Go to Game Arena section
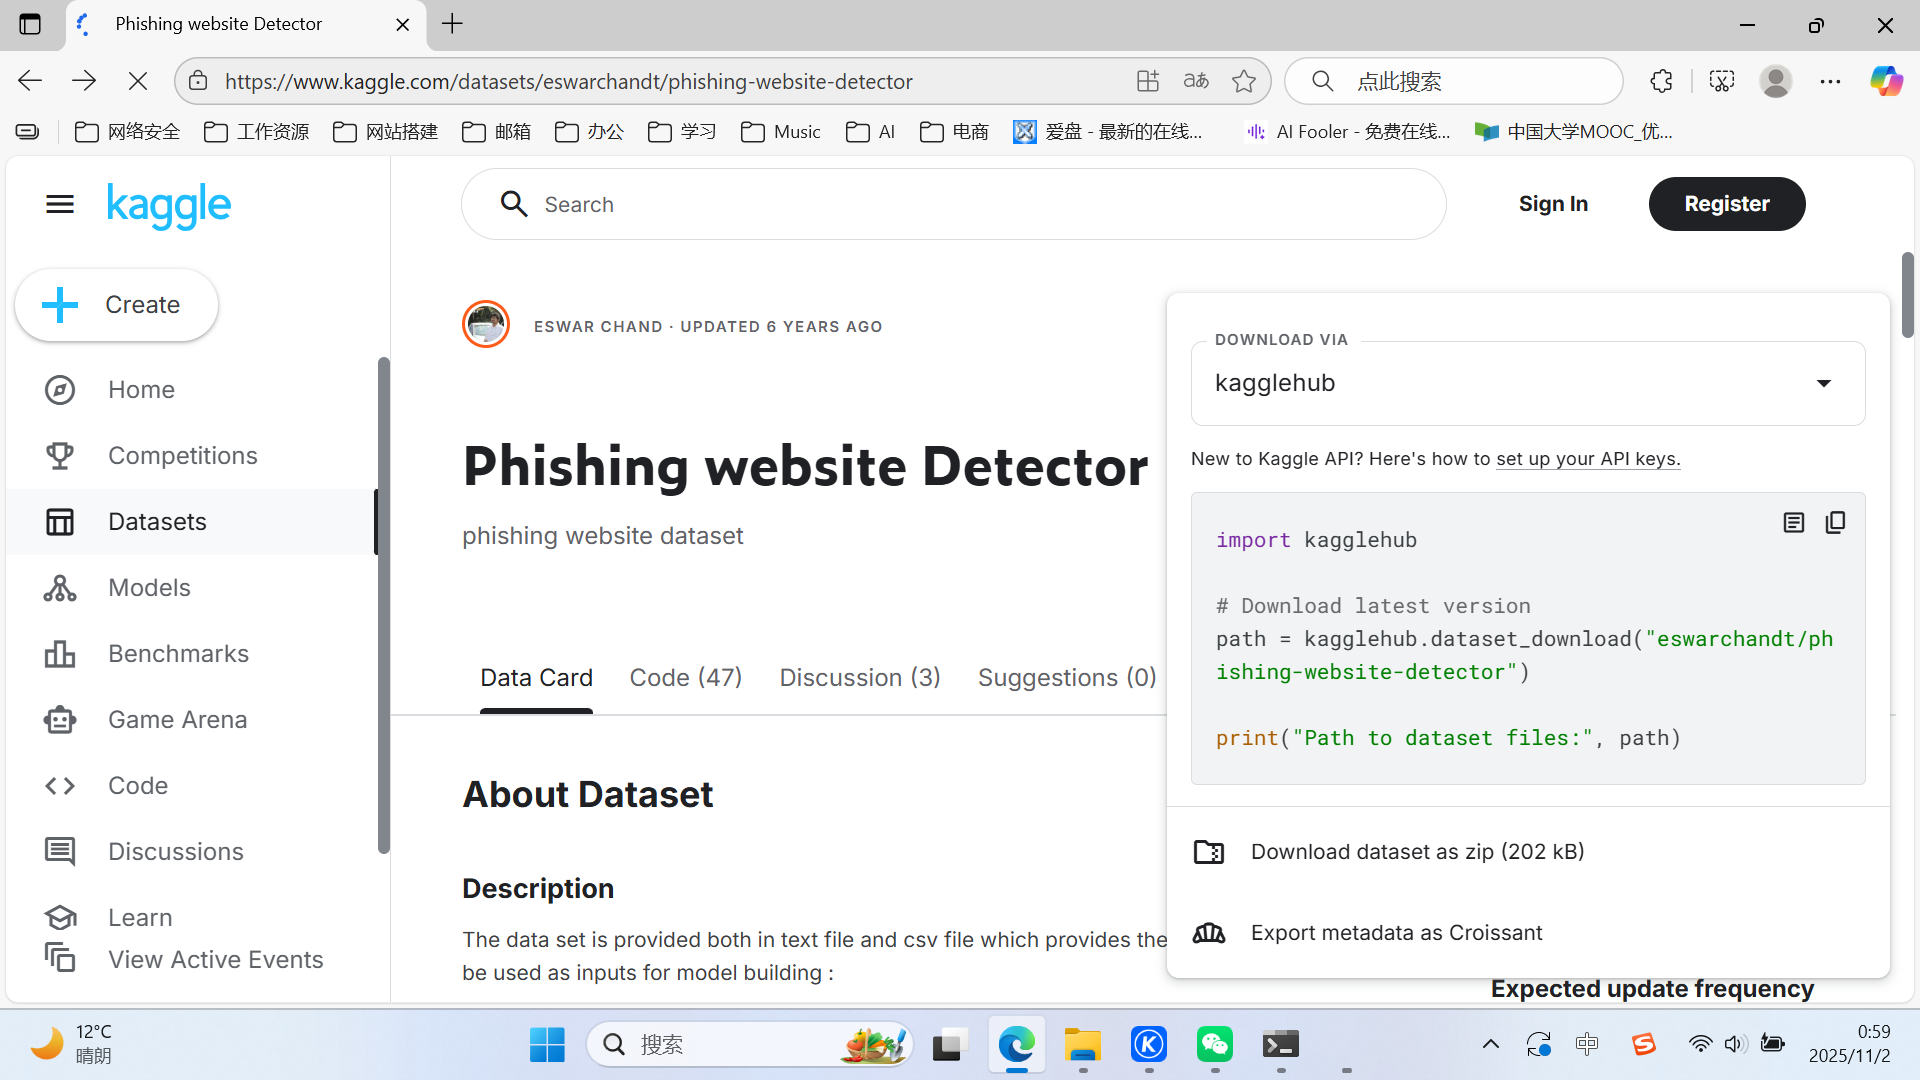Screen dimensions: 1920x1080 177,720
